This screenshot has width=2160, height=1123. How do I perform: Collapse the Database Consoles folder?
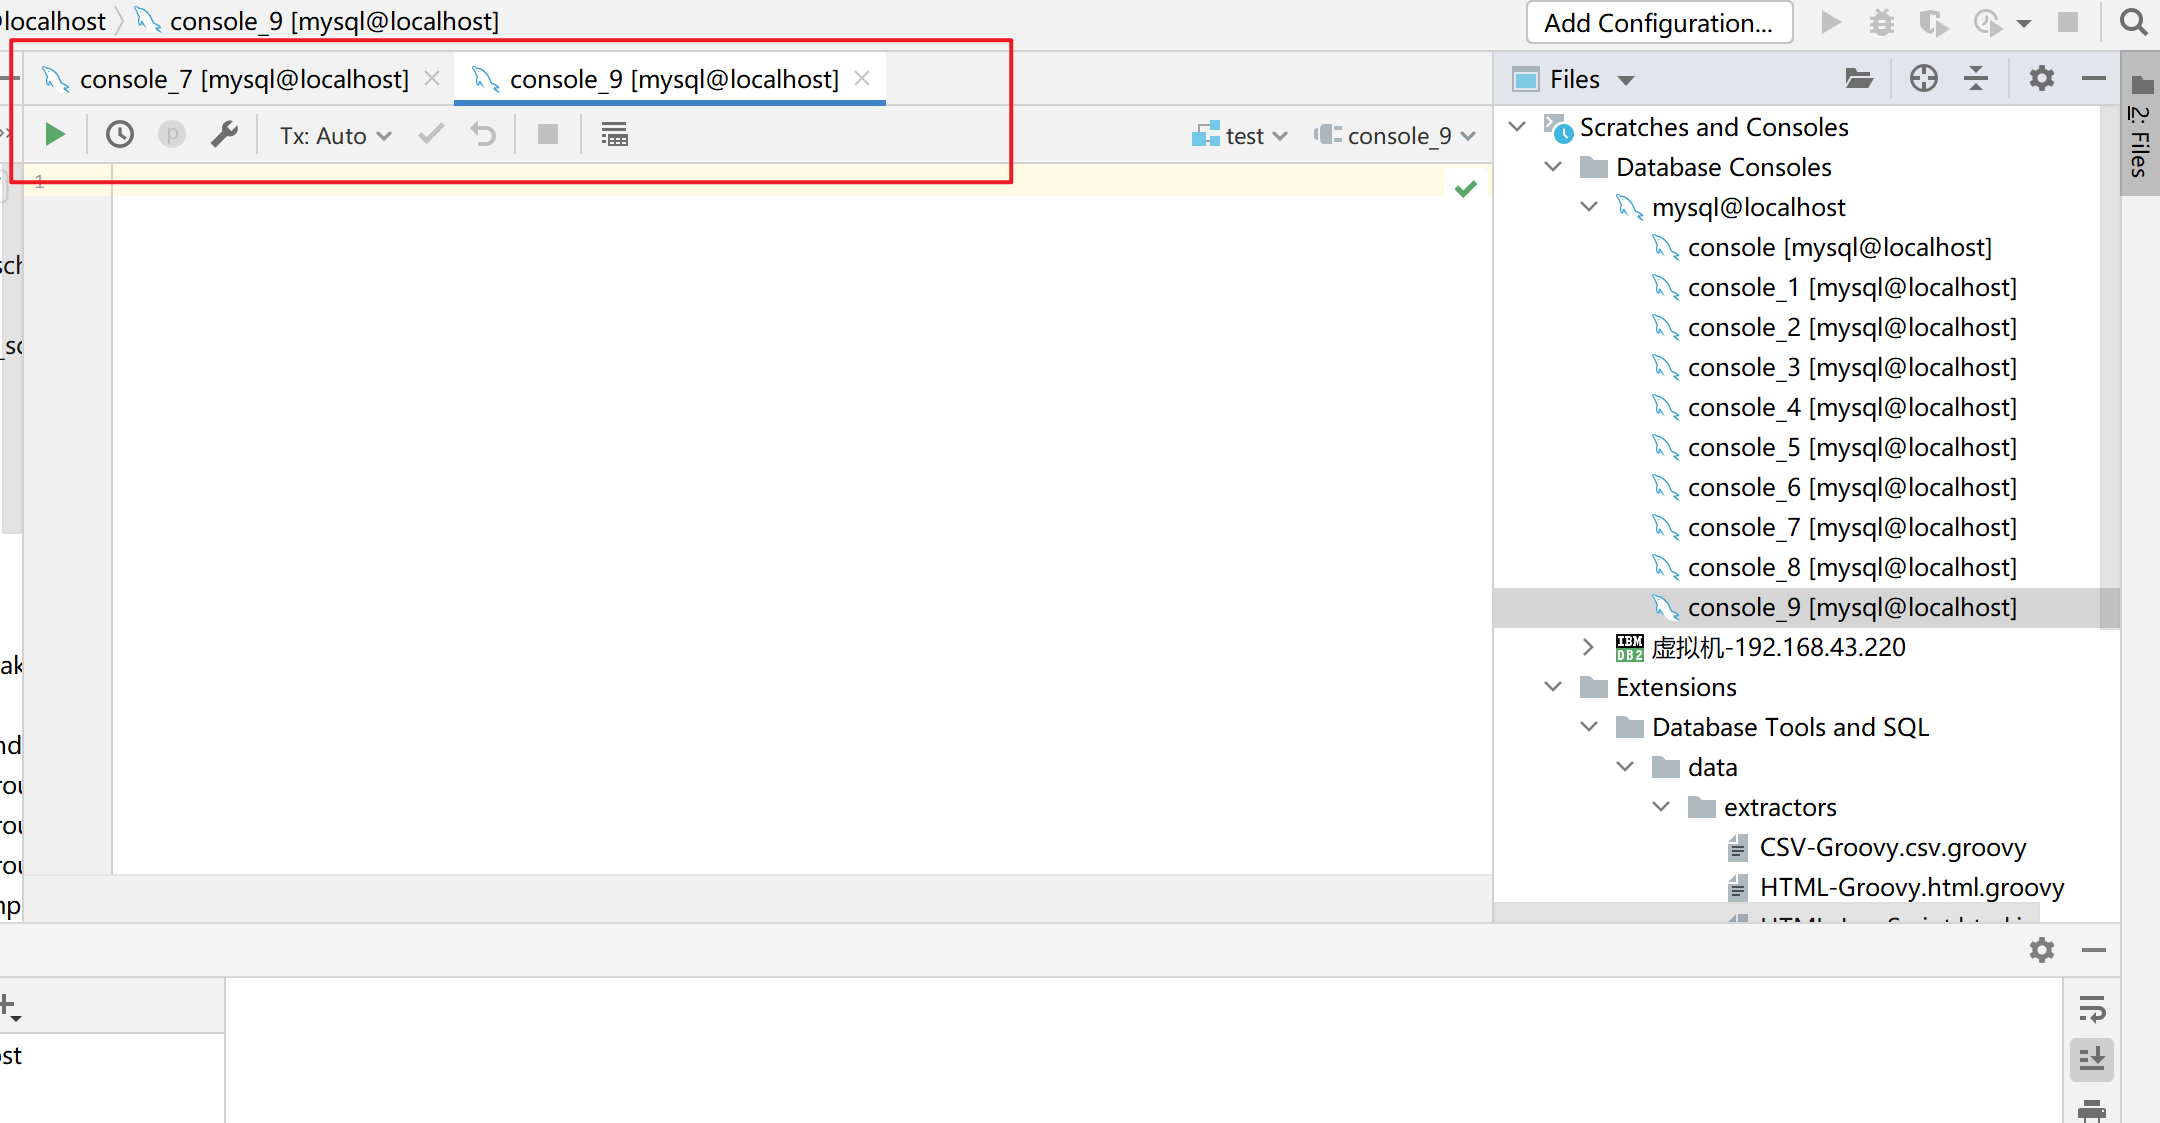coord(1553,166)
